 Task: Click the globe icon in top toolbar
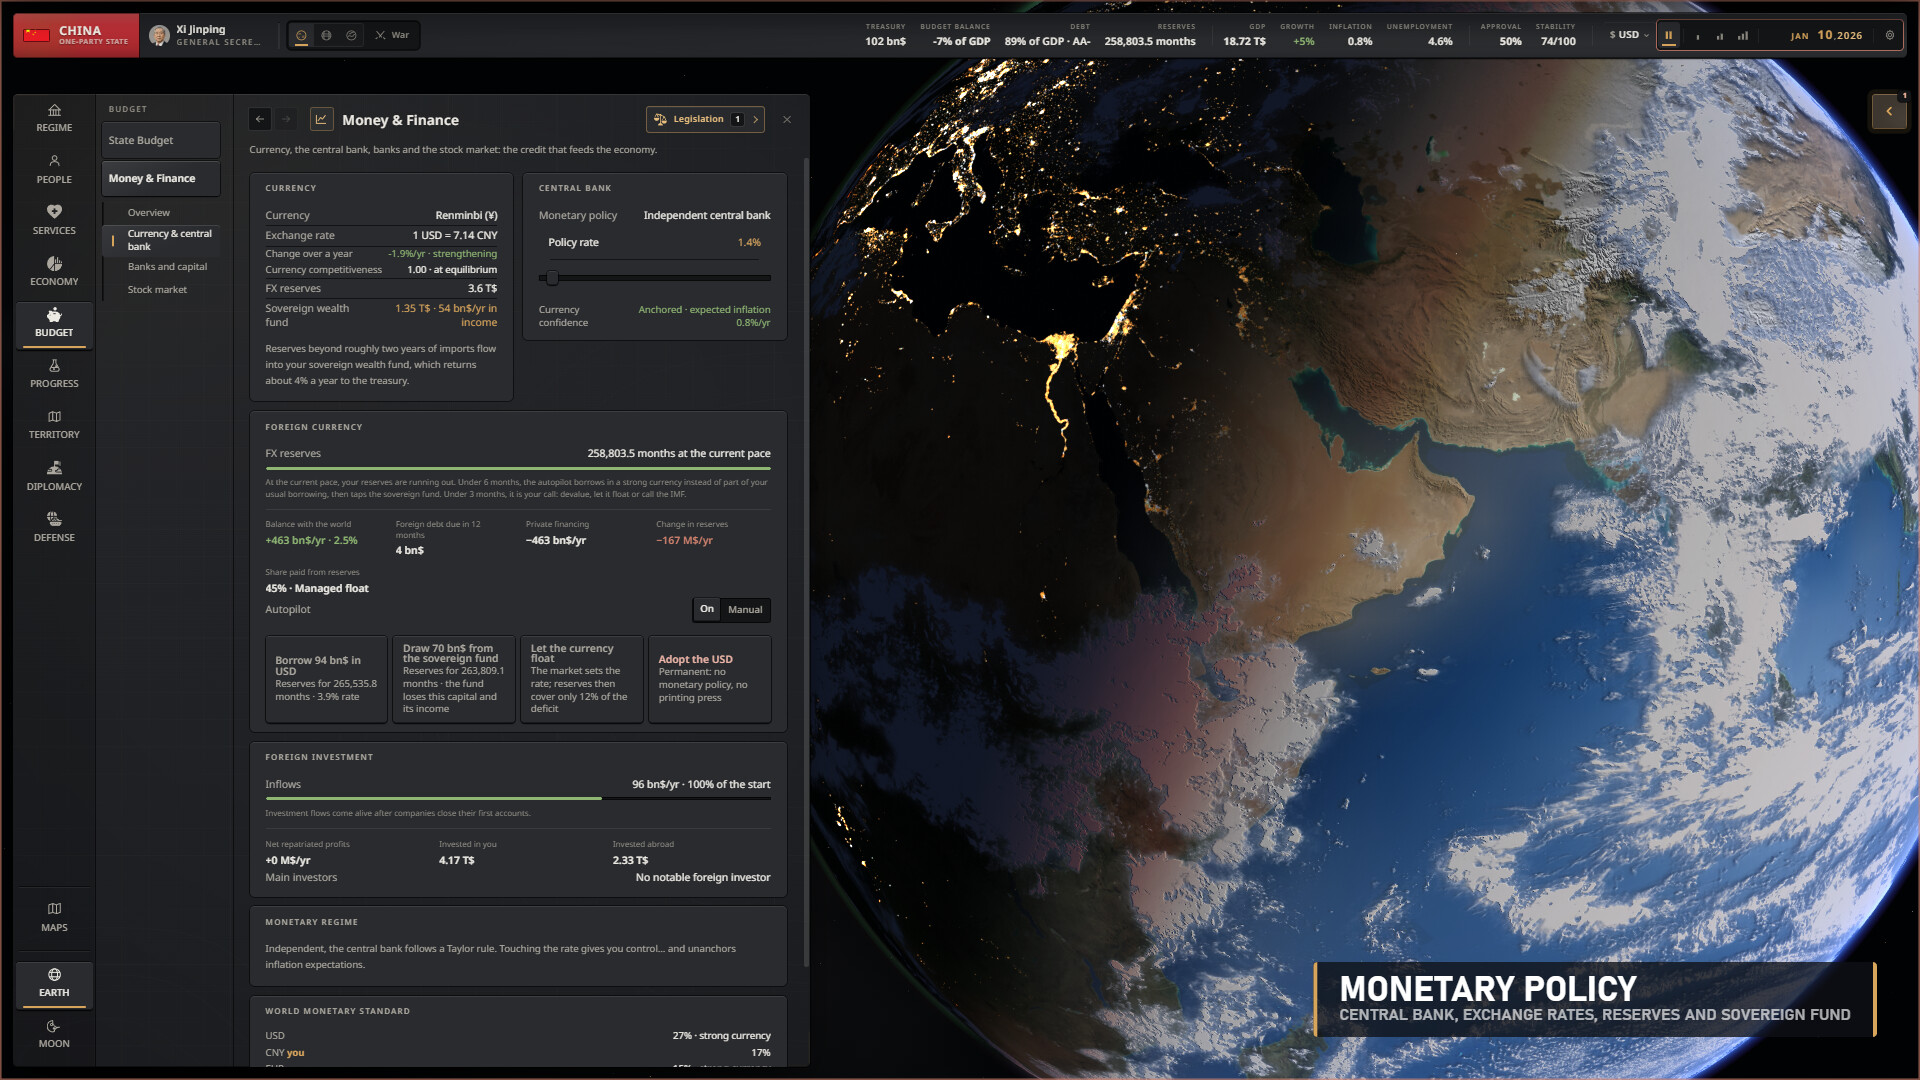(326, 35)
